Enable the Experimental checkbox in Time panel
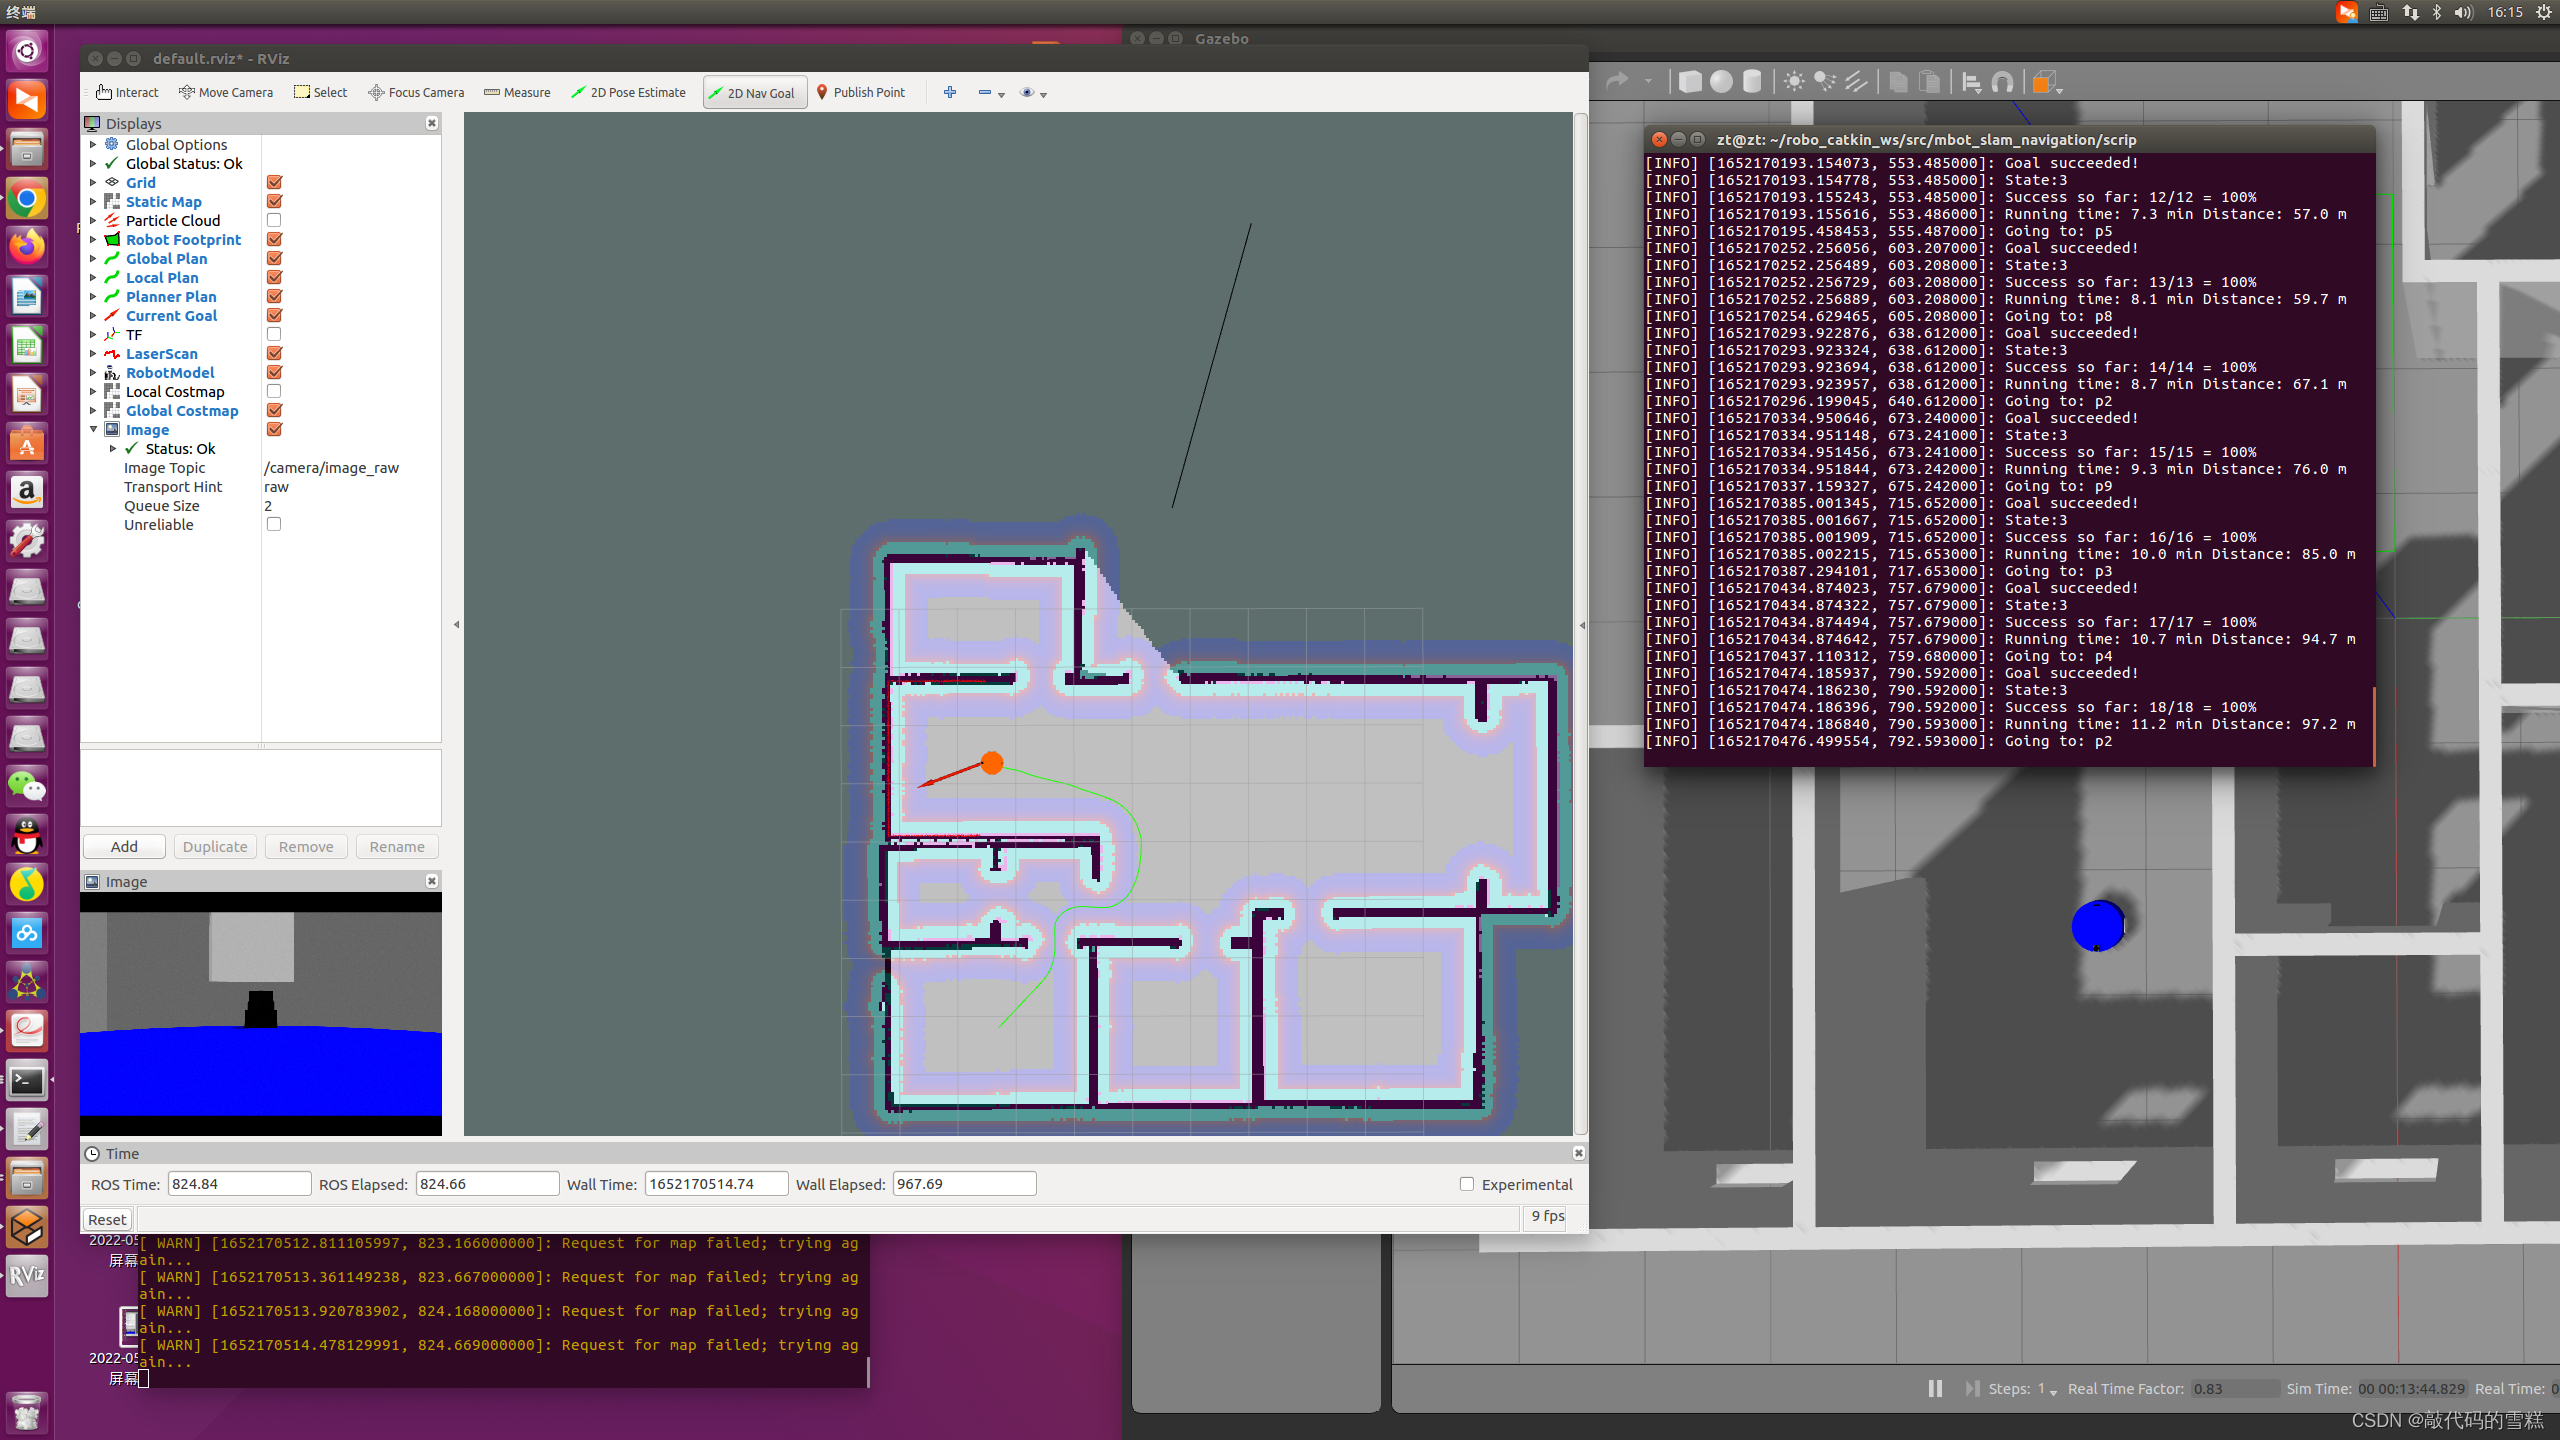 pyautogui.click(x=1467, y=1184)
